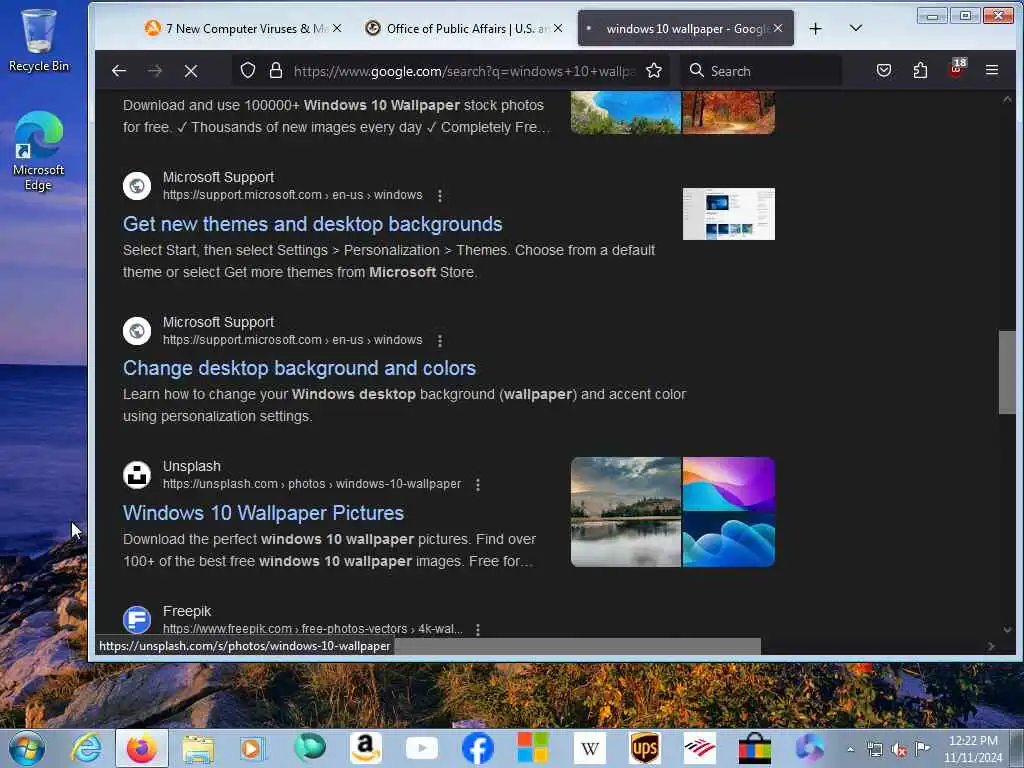
Task: Open the Copilot taskbar shortcut
Action: (810, 748)
